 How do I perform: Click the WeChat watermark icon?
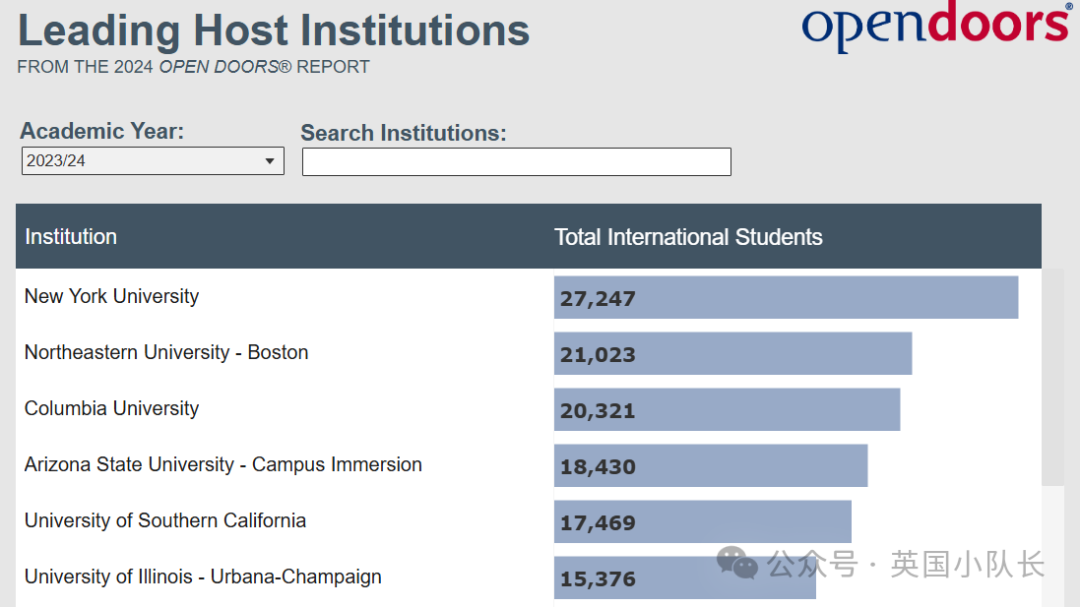point(738,564)
